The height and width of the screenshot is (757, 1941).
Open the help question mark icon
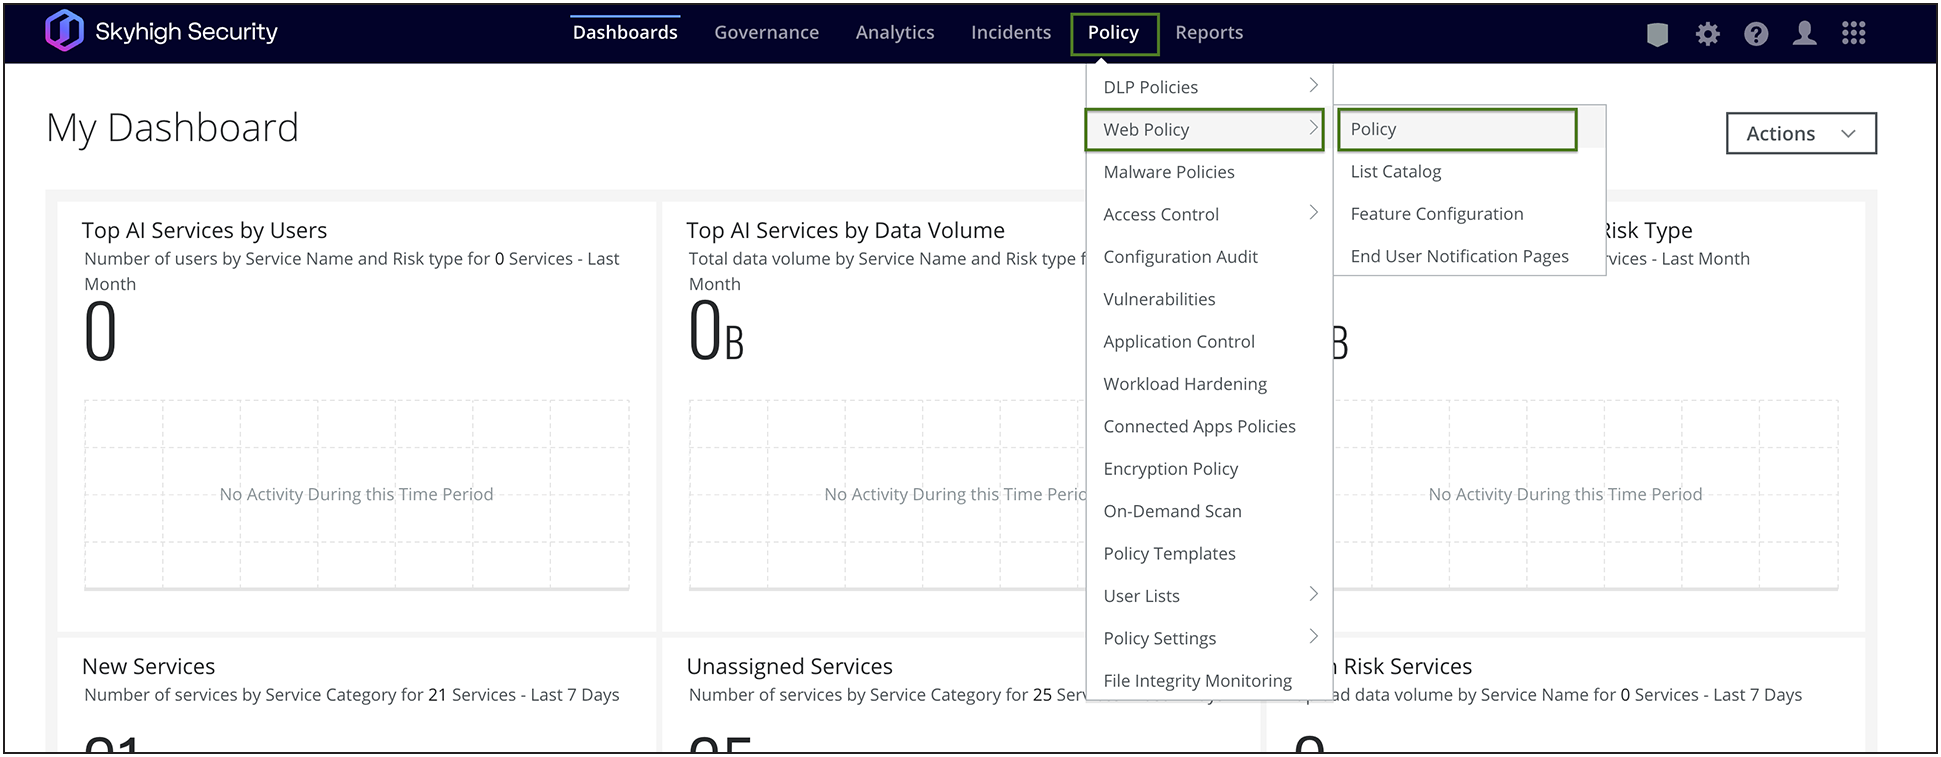point(1756,34)
